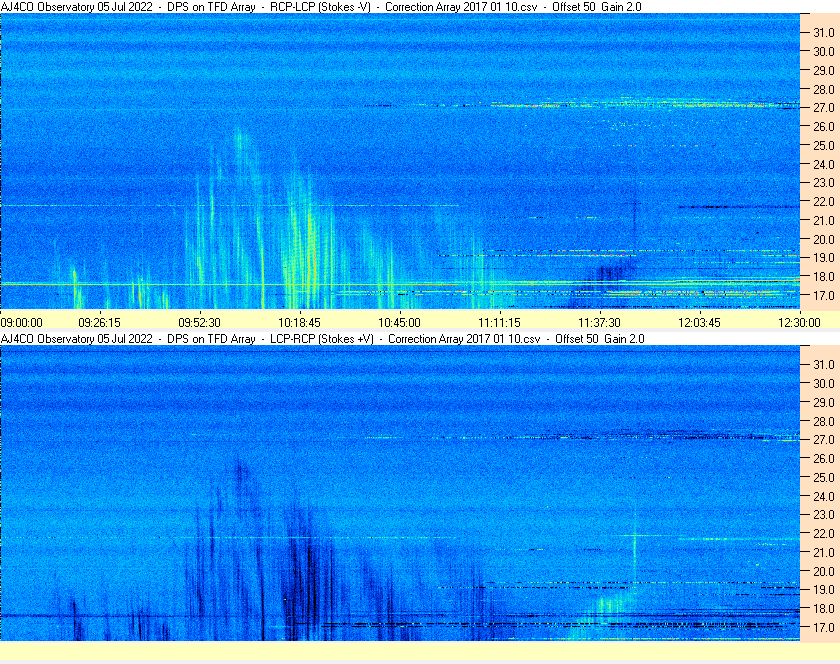Click the 17.0 frequency label on the upper plot

(x=824, y=295)
